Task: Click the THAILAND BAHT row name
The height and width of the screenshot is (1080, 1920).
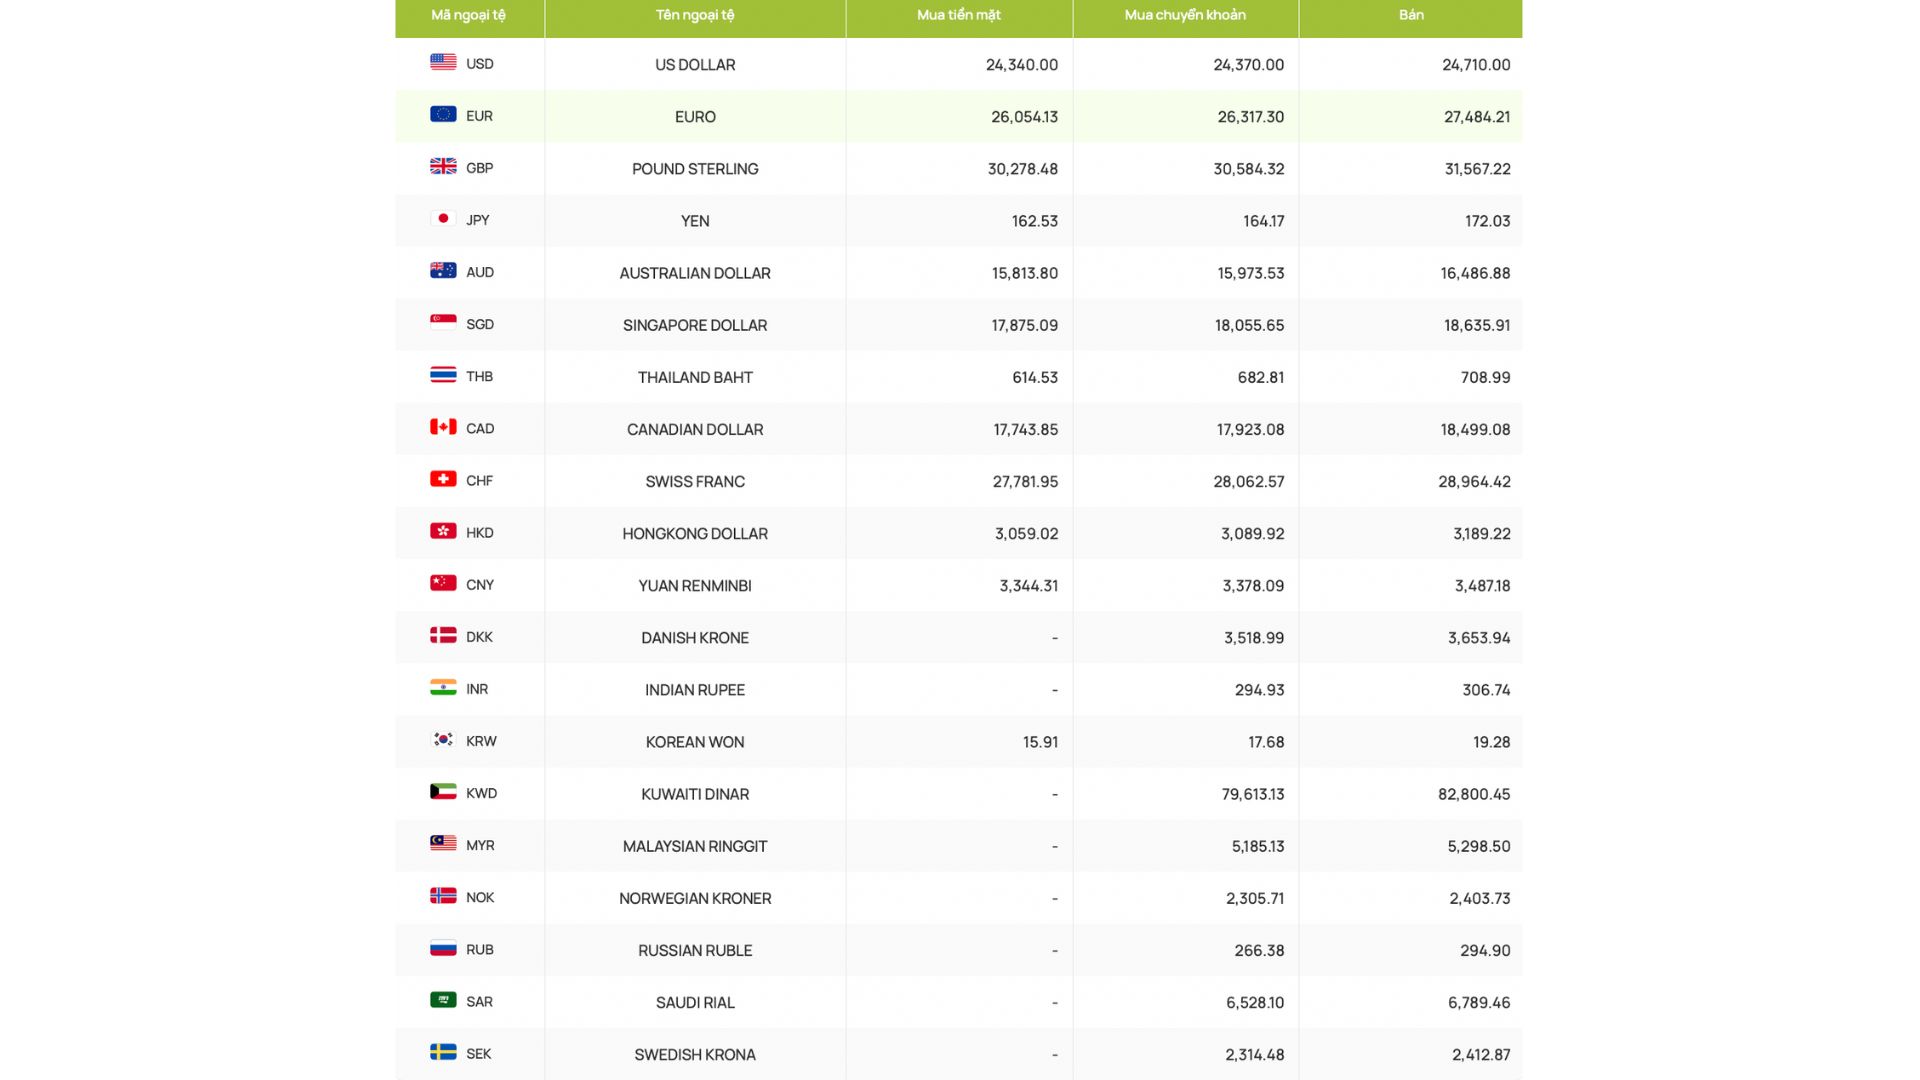Action: [x=694, y=377]
